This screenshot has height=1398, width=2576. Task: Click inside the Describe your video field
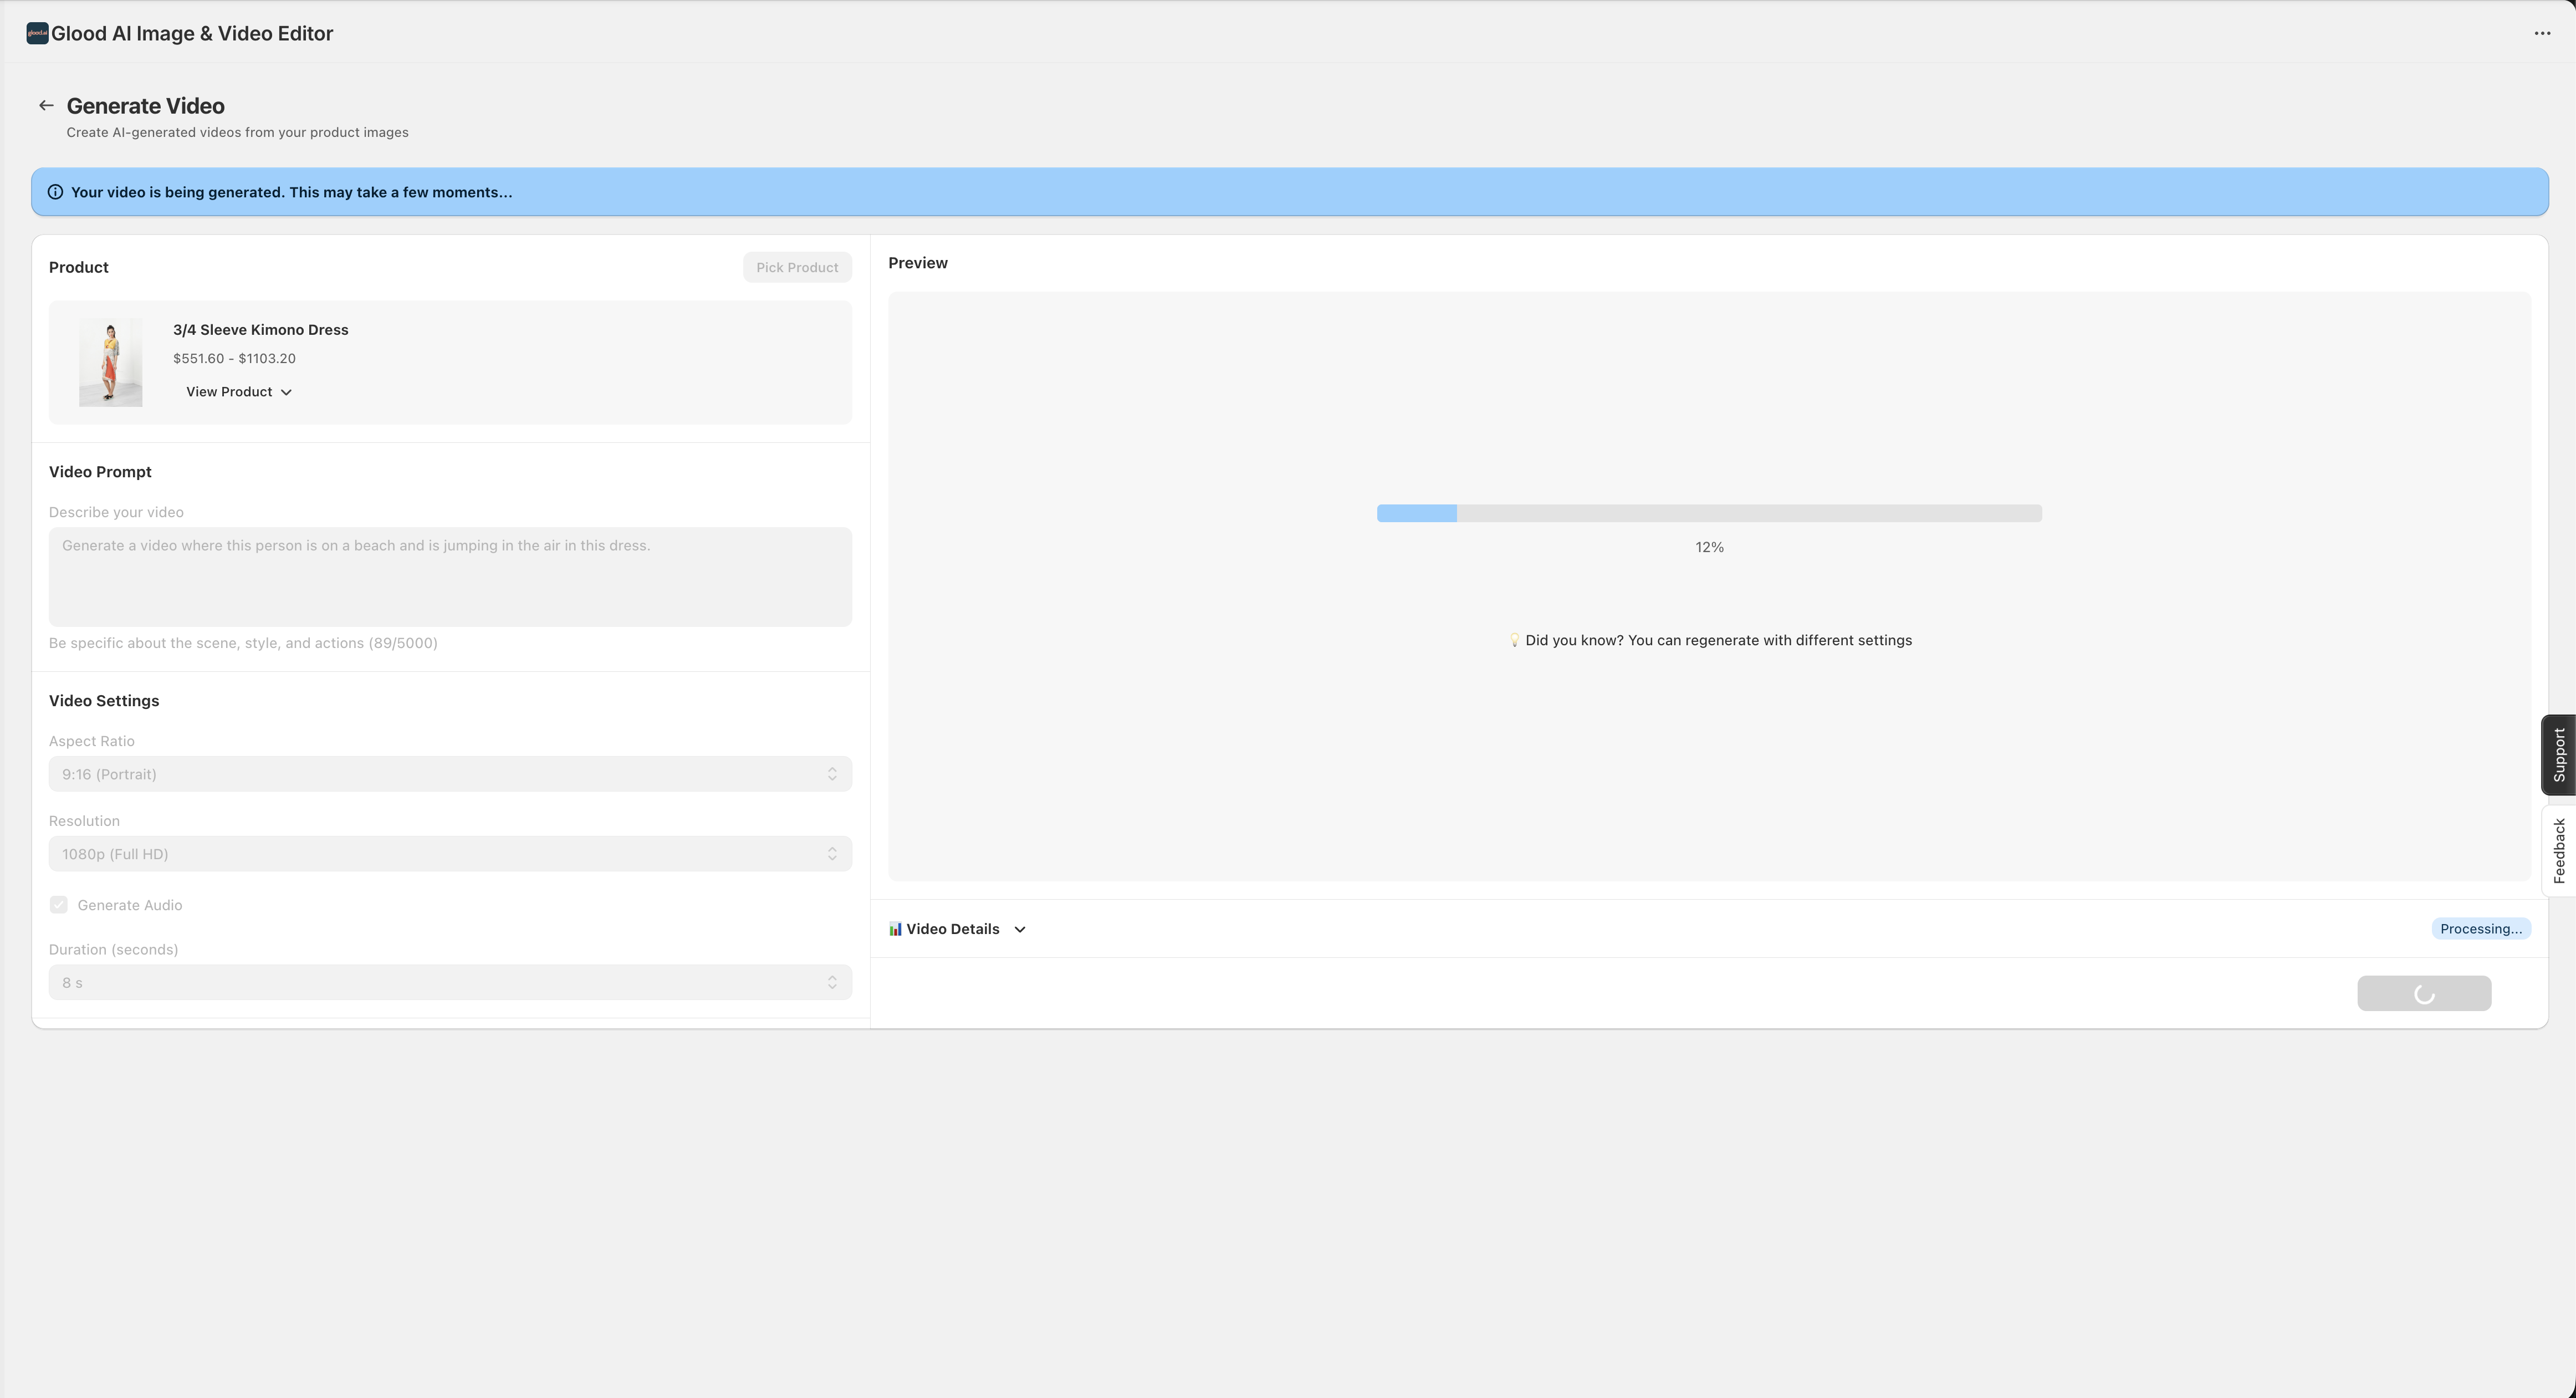click(x=449, y=576)
